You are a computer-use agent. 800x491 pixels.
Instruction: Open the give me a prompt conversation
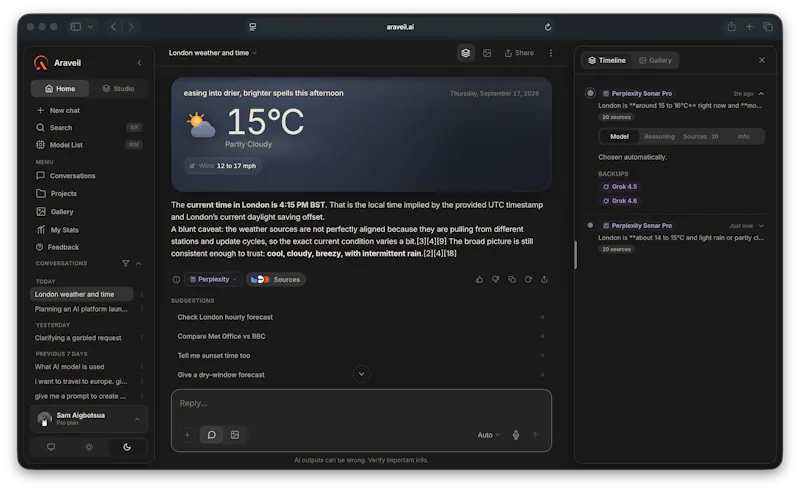82,396
